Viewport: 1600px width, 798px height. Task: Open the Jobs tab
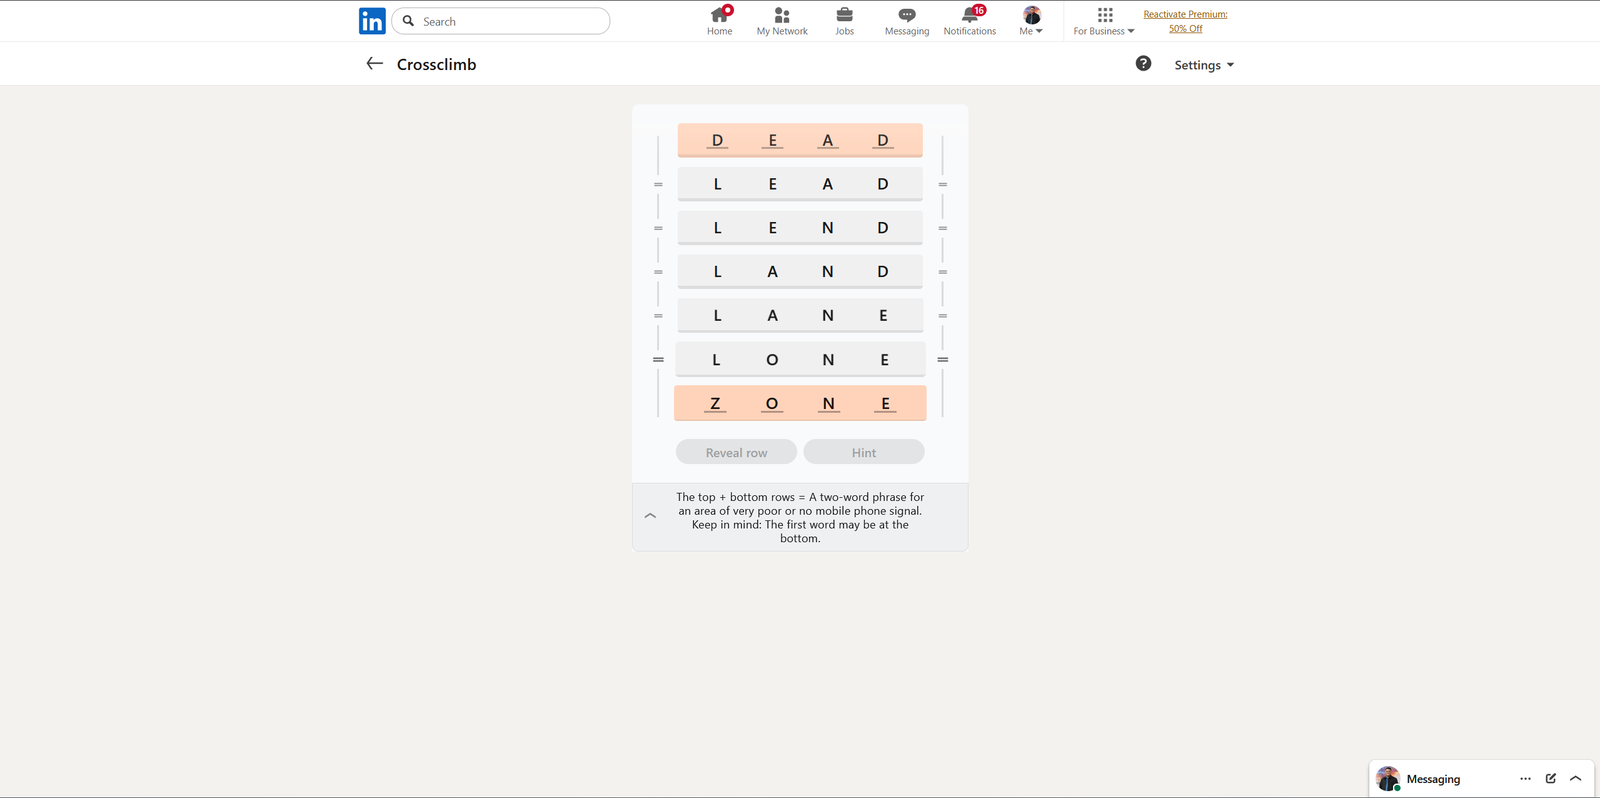click(845, 21)
